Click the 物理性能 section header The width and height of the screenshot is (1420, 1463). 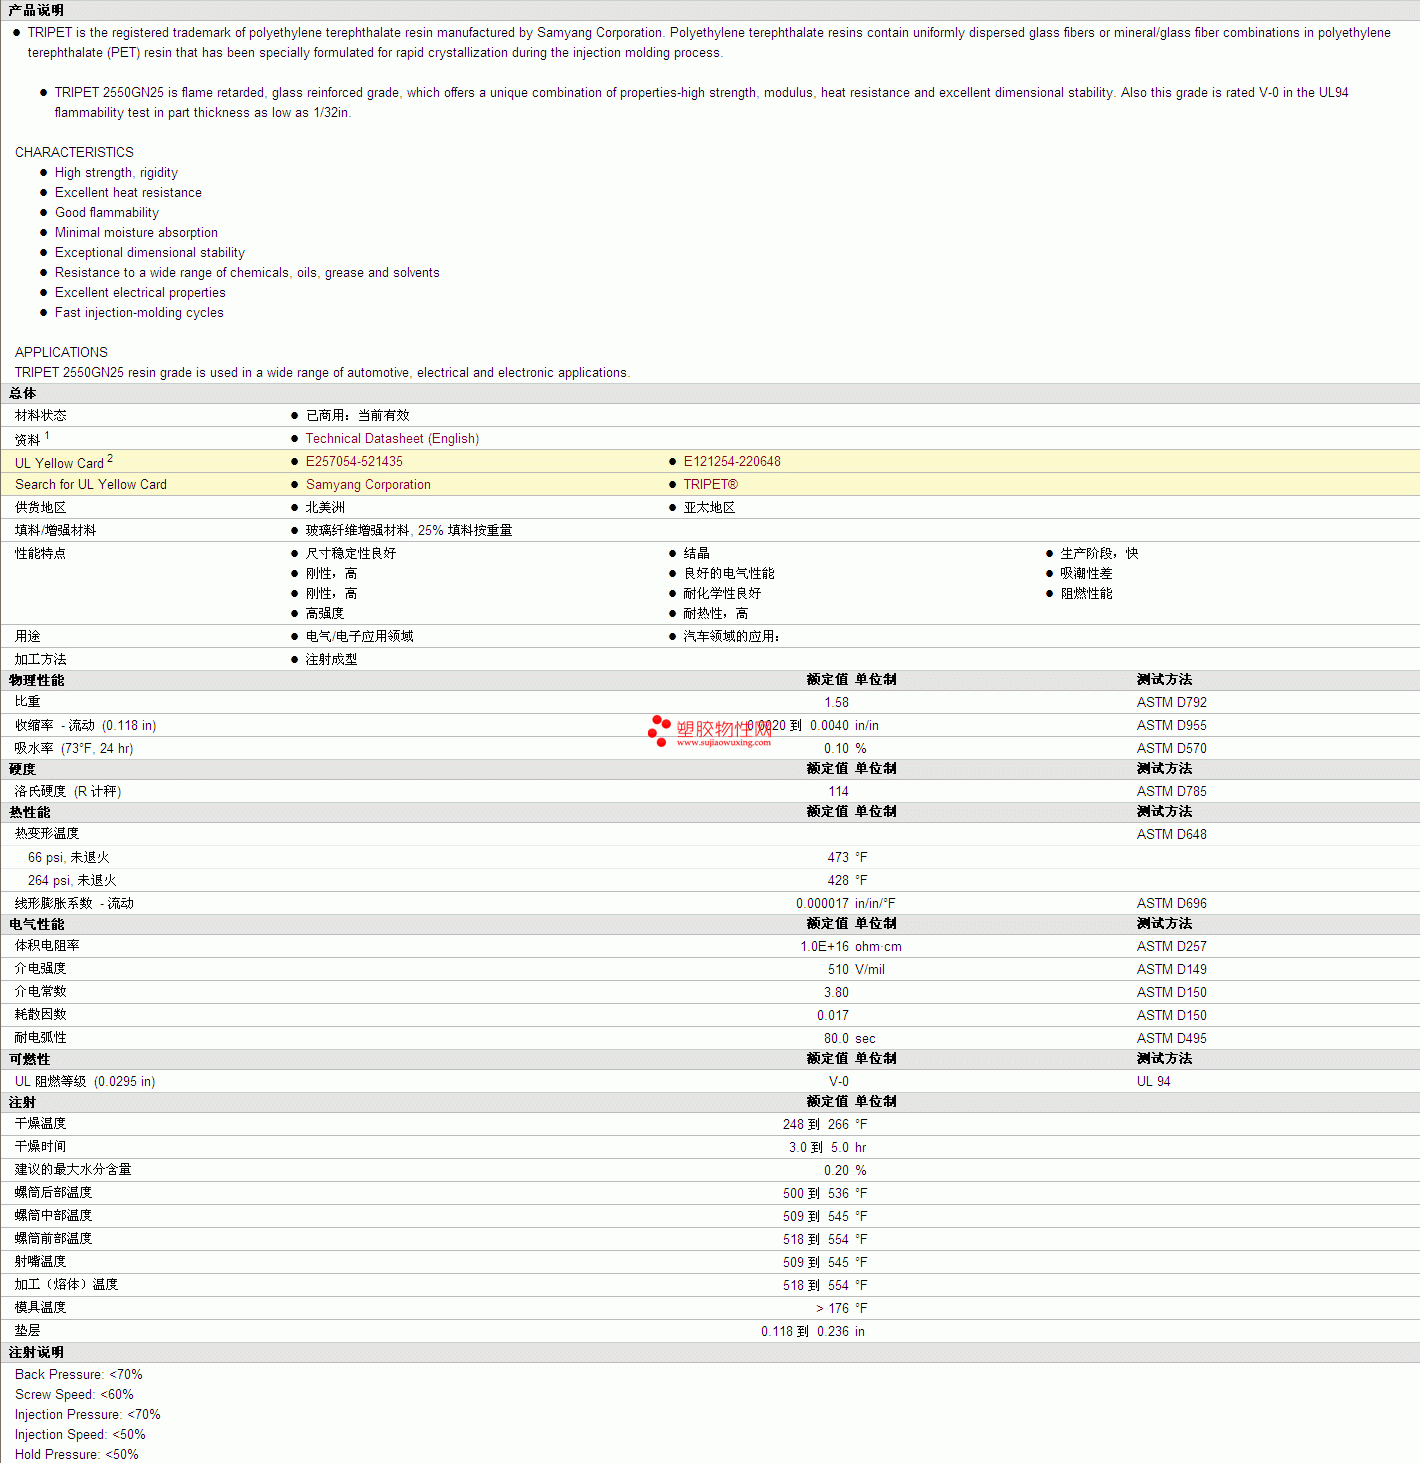point(36,681)
